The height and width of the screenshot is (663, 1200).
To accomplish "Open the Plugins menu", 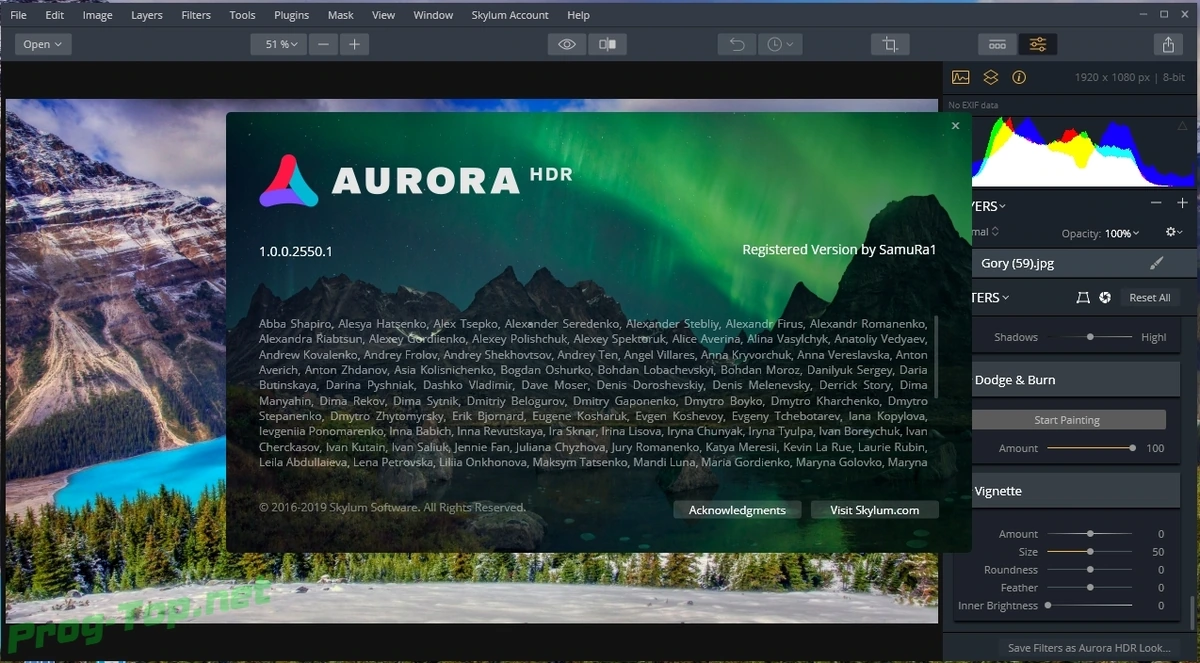I will (291, 15).
